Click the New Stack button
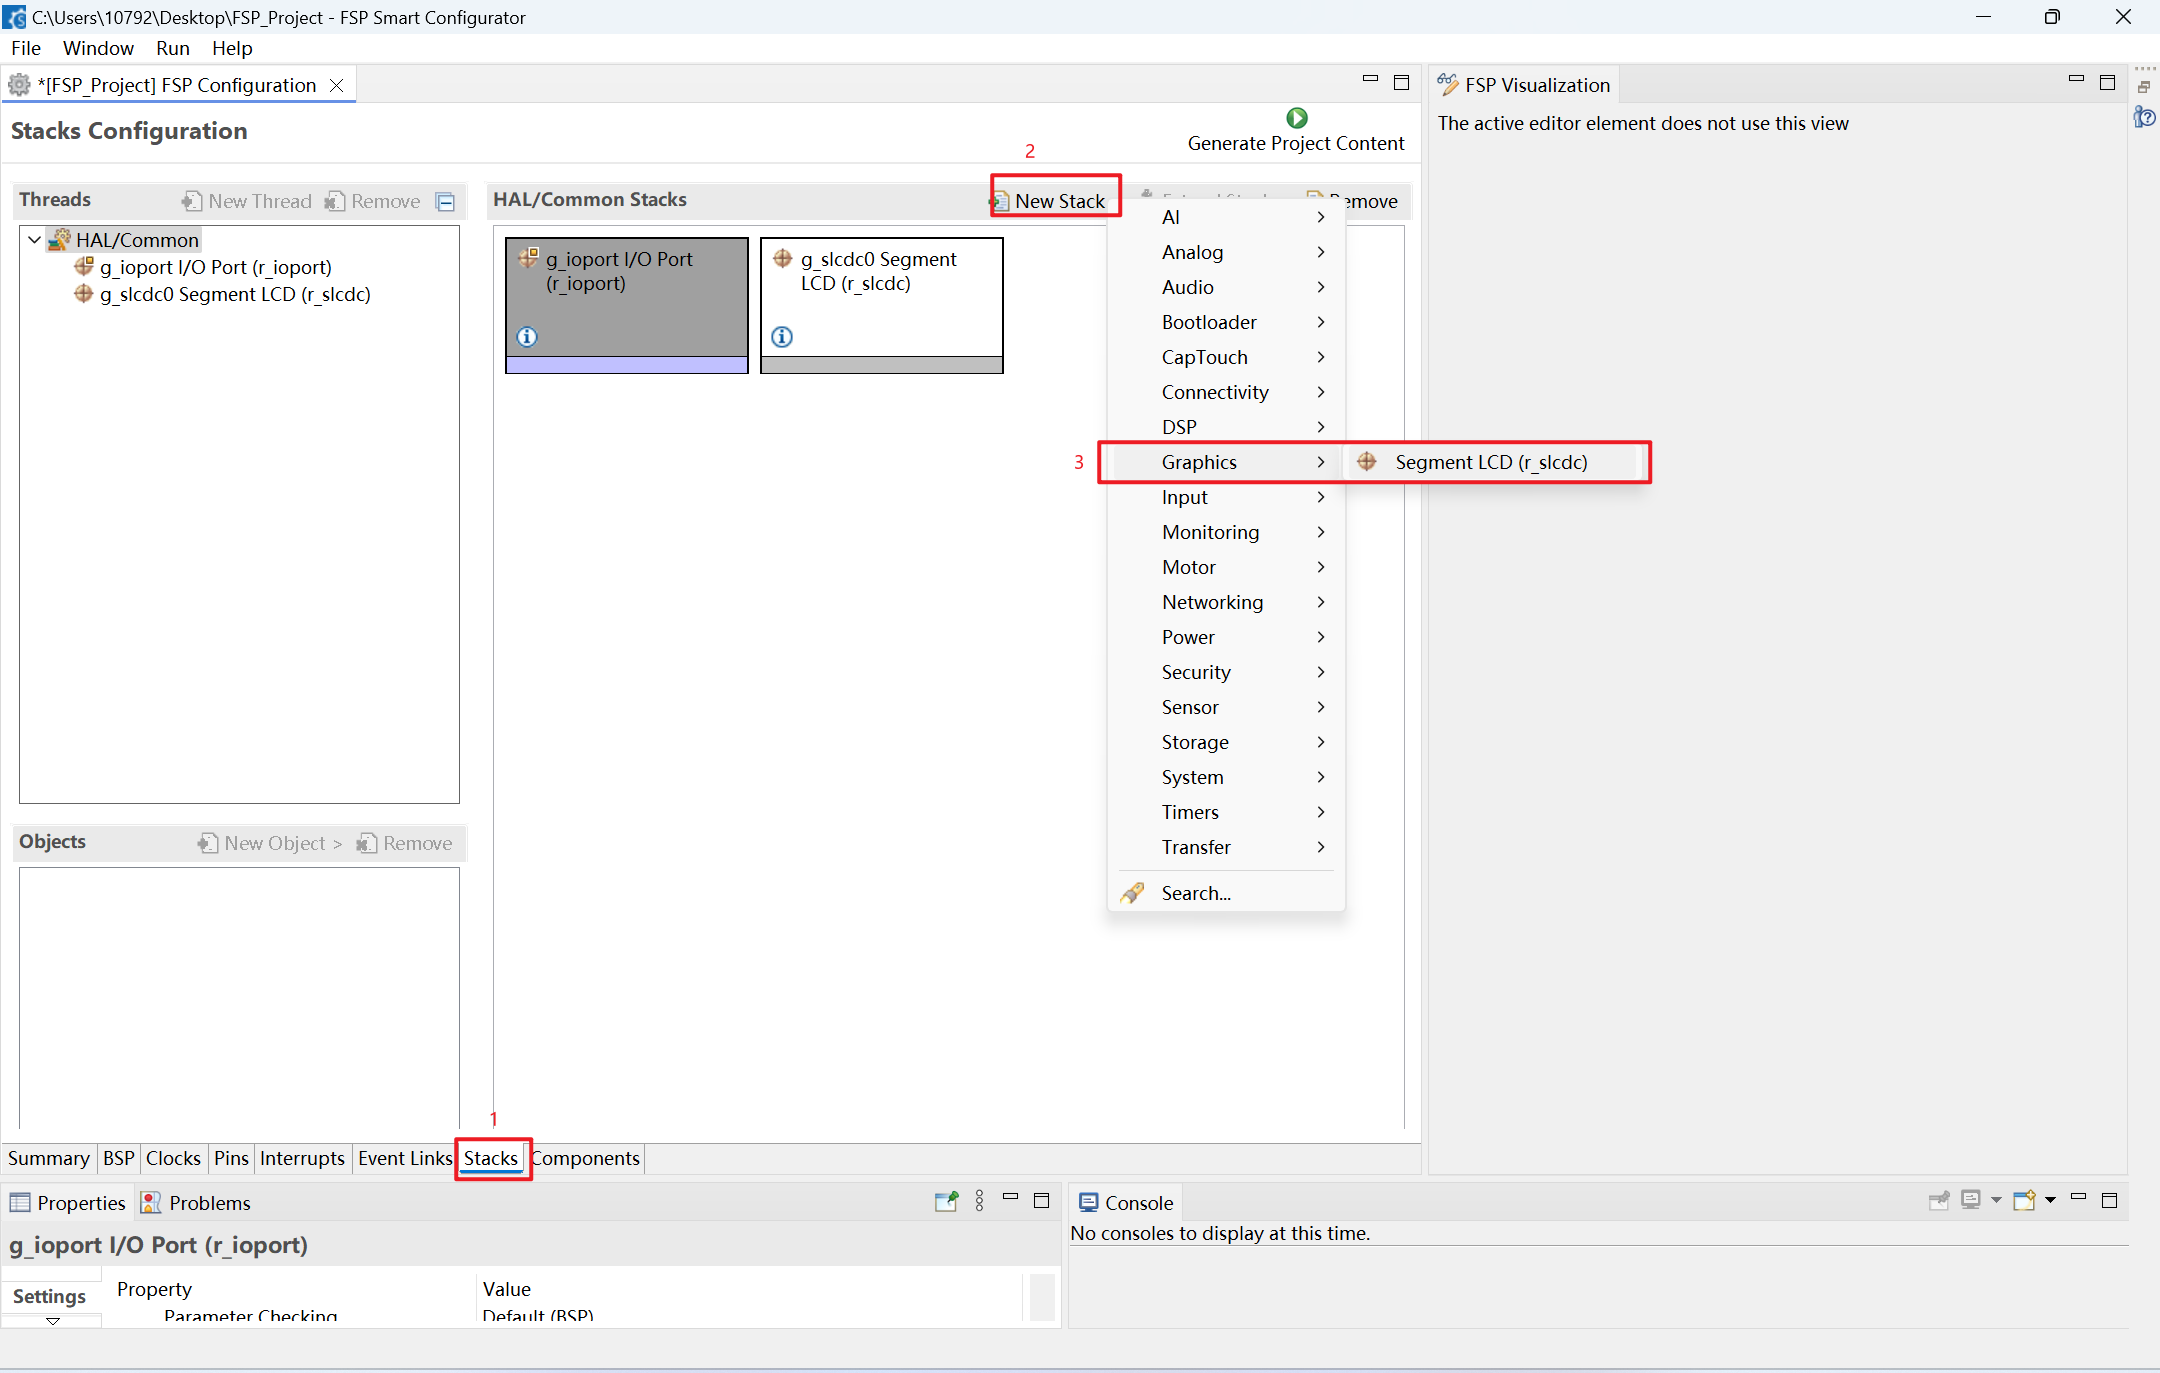This screenshot has height=1373, width=2160. pos(1049,201)
